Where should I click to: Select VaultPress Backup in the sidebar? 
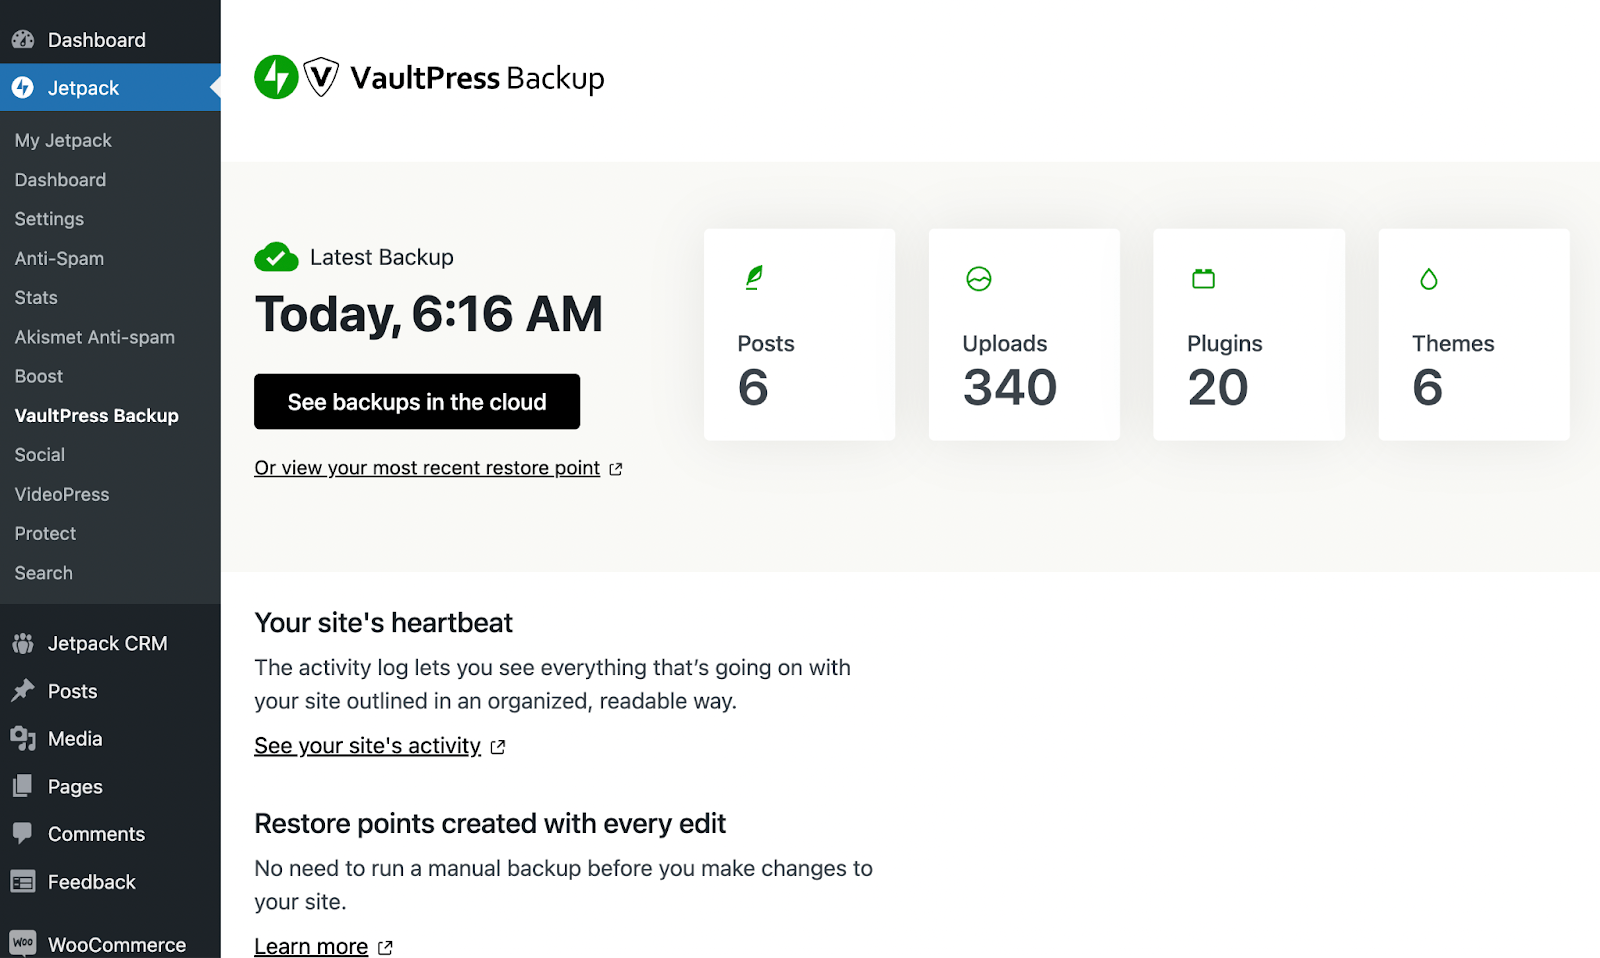coord(96,415)
